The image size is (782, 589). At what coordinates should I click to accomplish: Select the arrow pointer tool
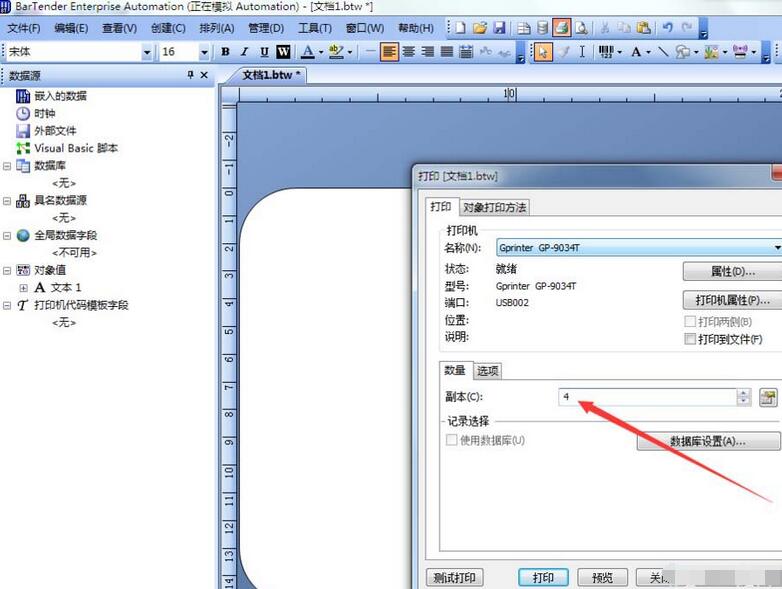point(543,52)
